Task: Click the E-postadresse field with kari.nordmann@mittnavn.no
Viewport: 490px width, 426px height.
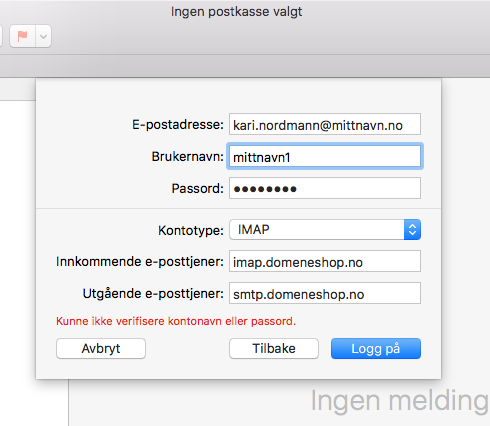Action: pyautogui.click(x=325, y=124)
